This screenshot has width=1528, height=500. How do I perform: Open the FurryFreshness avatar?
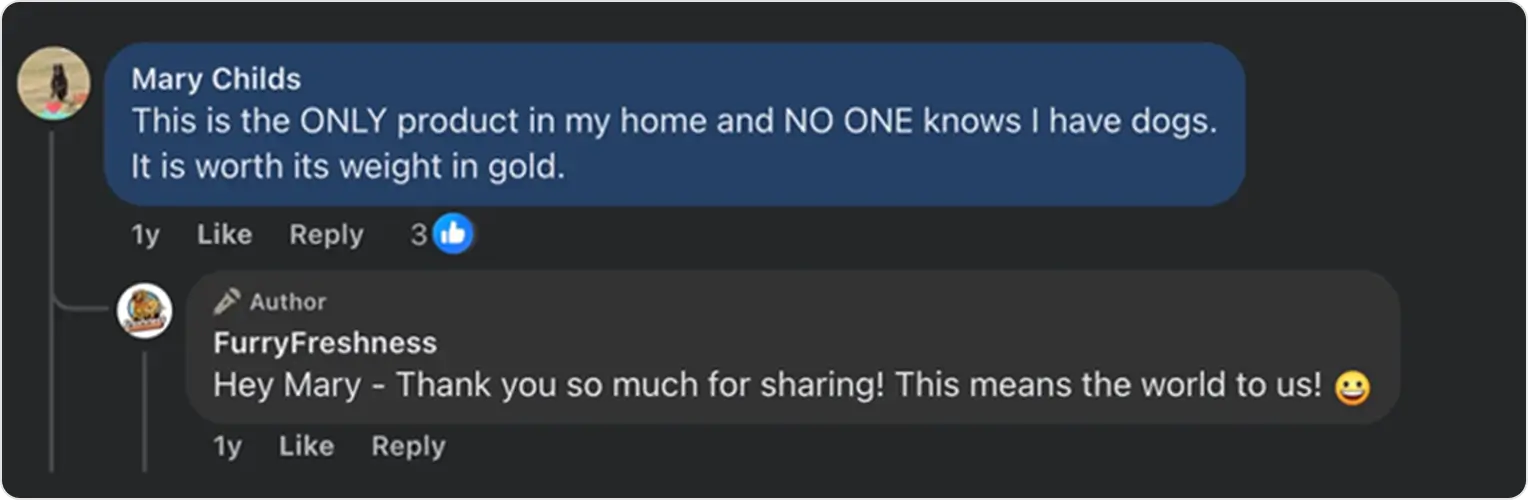(145, 310)
